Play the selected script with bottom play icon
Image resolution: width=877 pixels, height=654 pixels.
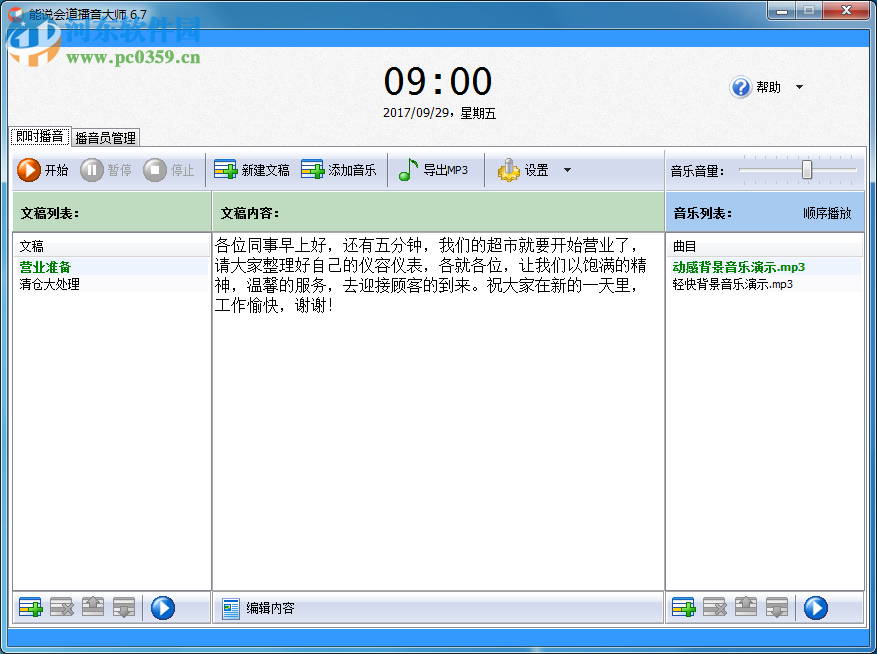[x=163, y=607]
